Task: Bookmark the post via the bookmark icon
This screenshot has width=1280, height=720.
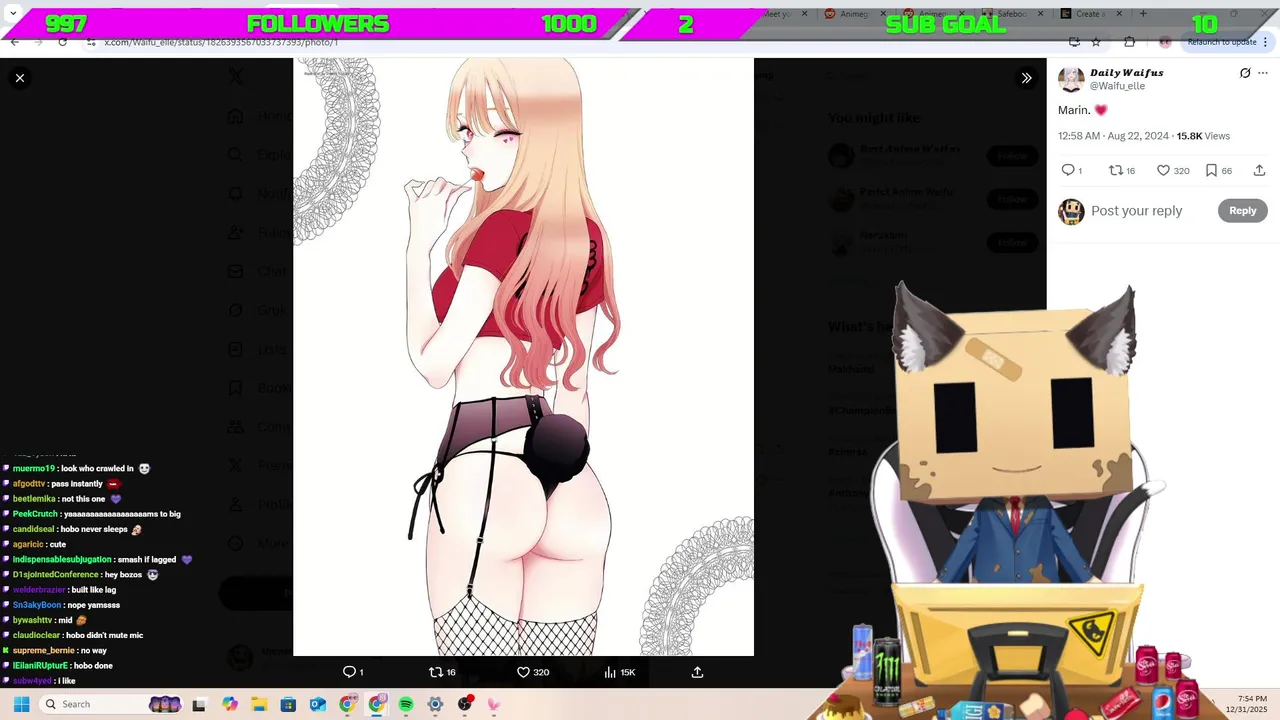Action: coord(1211,170)
